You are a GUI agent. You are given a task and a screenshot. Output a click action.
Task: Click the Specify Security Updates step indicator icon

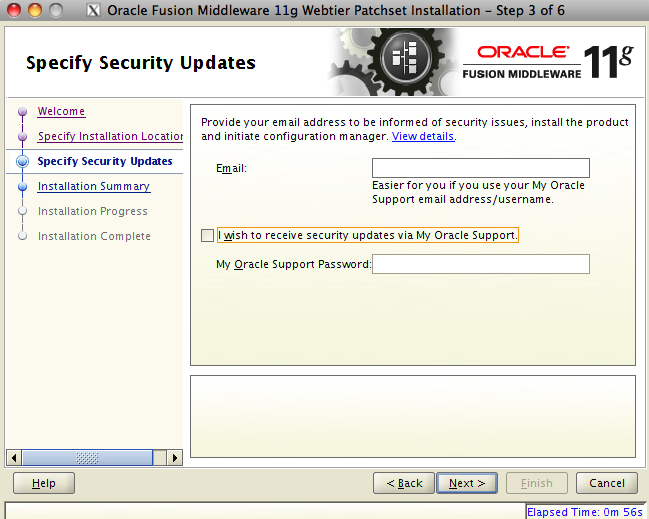pyautogui.click(x=22, y=162)
